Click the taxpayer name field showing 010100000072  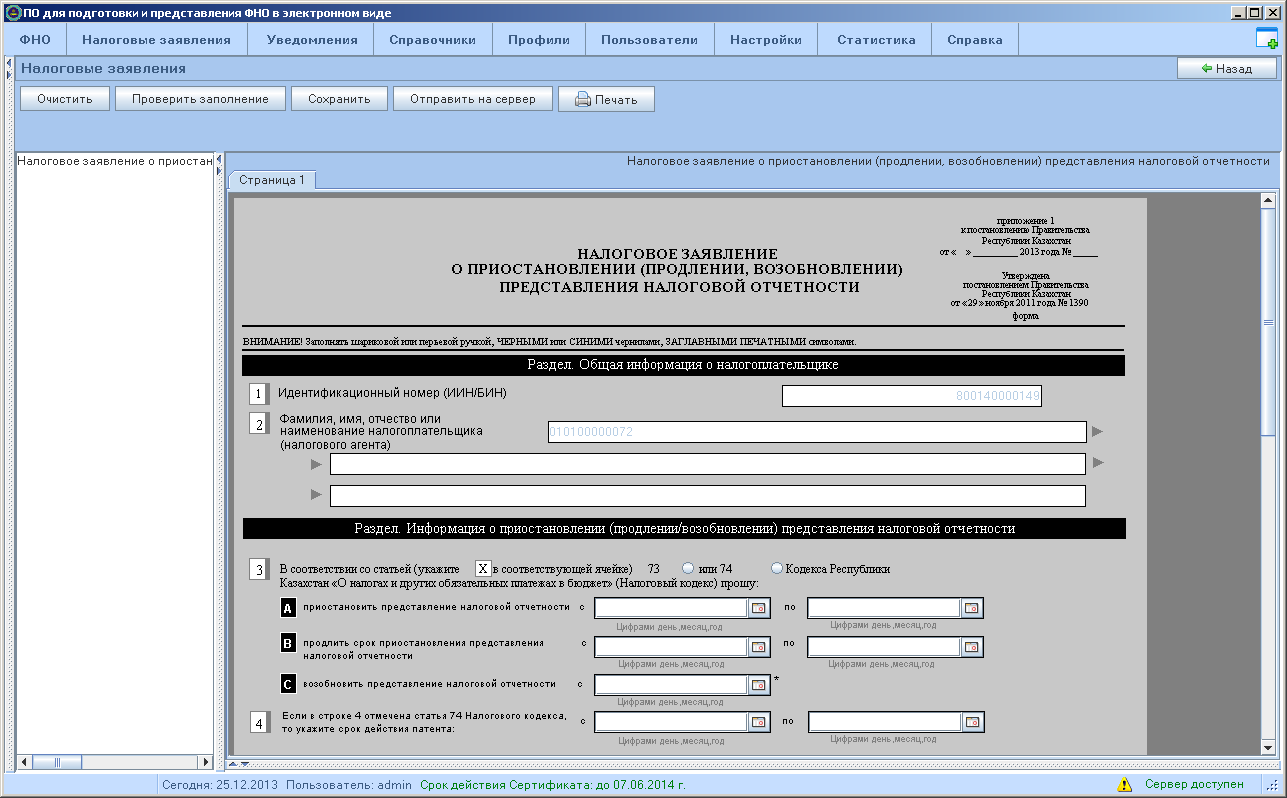point(816,432)
